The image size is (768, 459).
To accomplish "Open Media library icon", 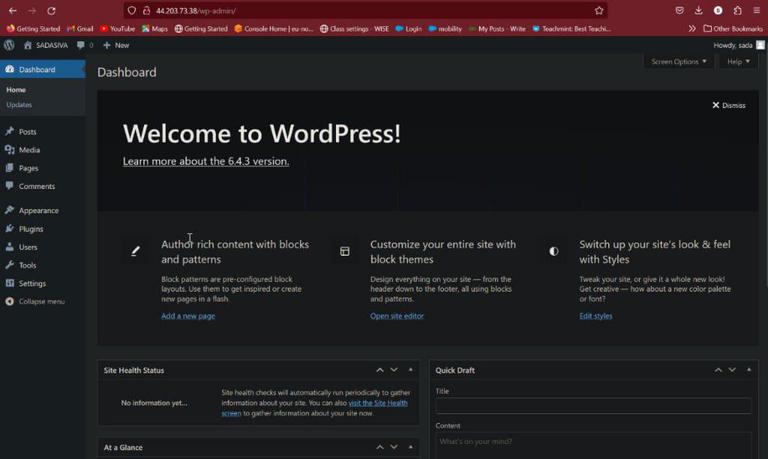I will coord(9,149).
